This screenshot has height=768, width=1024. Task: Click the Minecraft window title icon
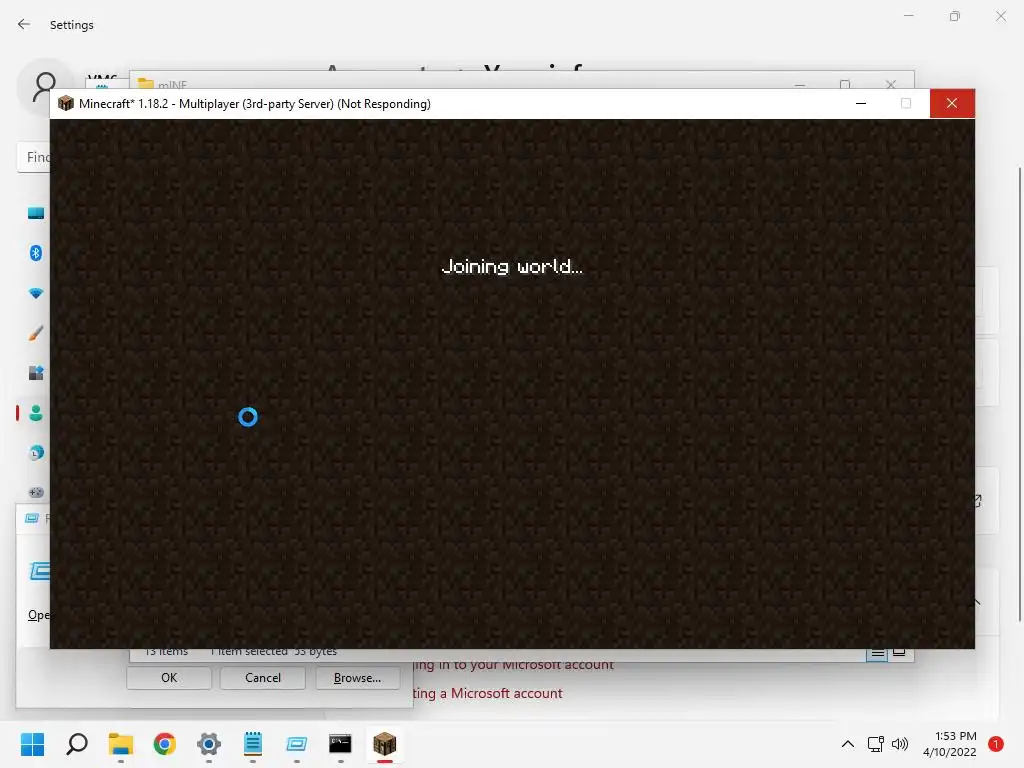(66, 103)
